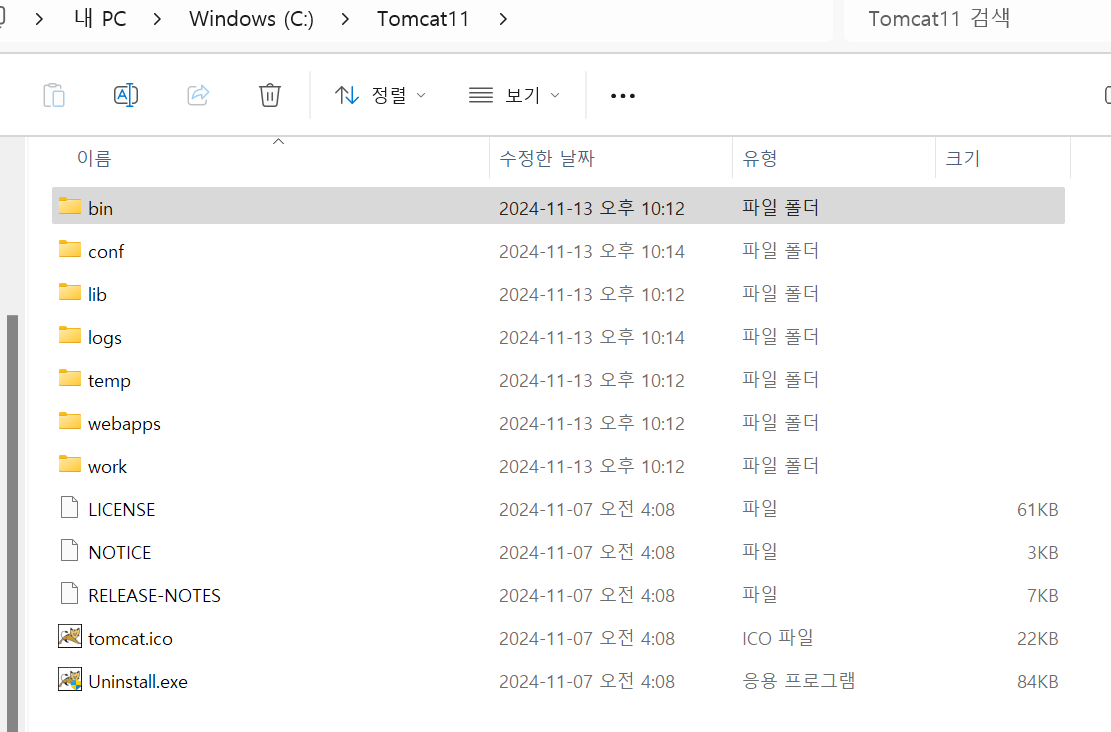Expand chevron after Windows (C:) in path
The width and height of the screenshot is (1111, 732).
(345, 19)
